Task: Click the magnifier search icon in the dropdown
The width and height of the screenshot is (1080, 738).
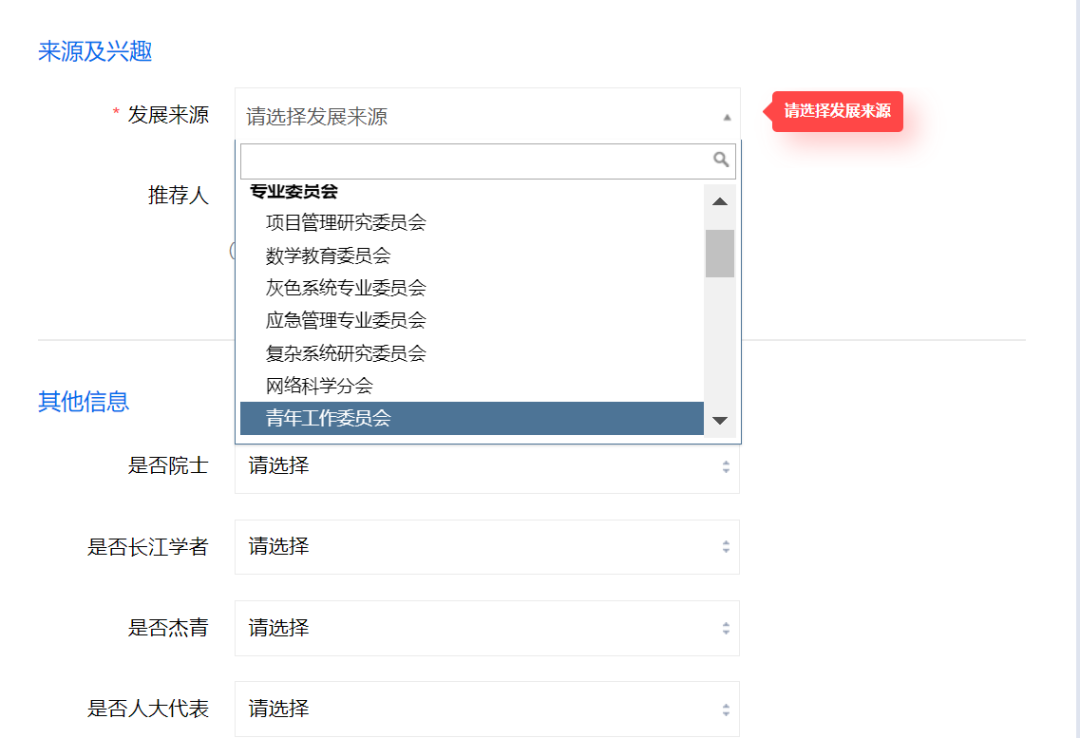Action: tap(722, 160)
